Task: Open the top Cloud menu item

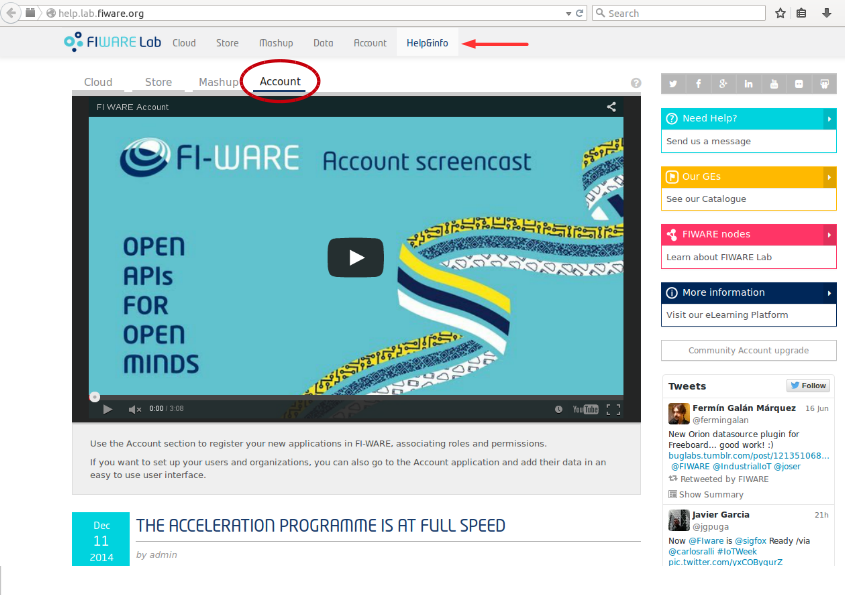Action: pos(184,43)
